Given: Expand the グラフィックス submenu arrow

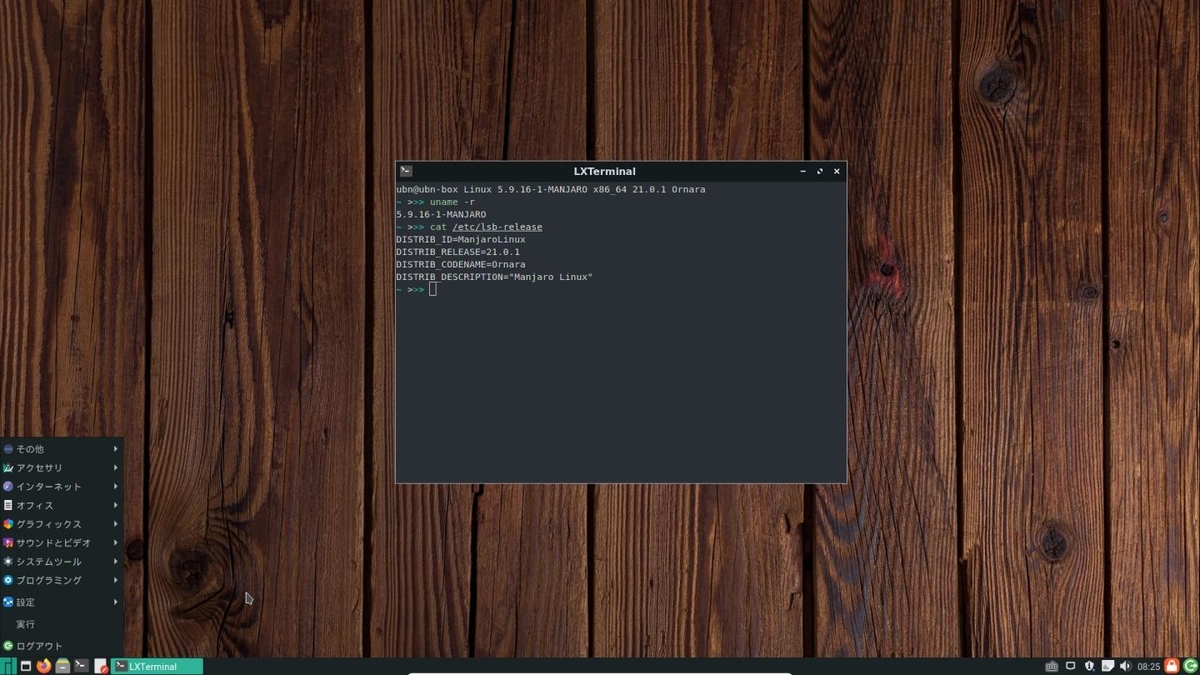Looking at the screenshot, I should tap(116, 524).
